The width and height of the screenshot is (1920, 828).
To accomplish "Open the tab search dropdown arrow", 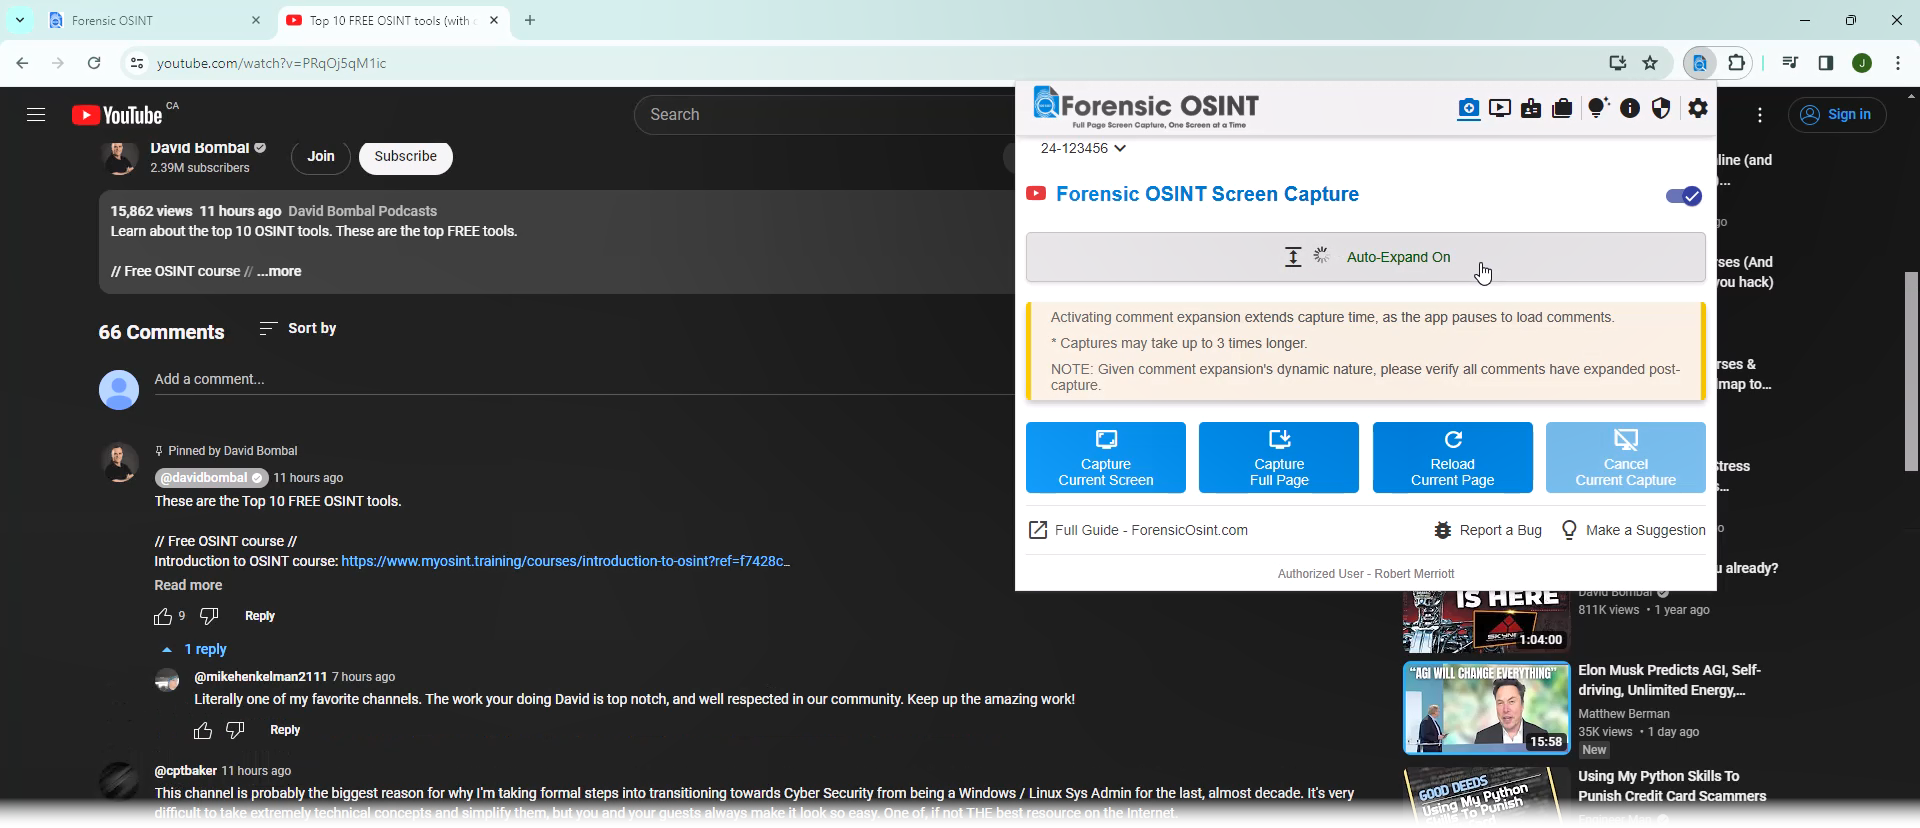I will click(19, 20).
